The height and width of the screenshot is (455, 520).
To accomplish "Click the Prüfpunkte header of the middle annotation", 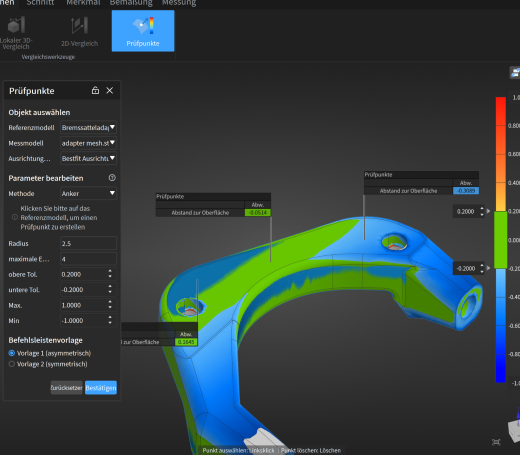I will click(213, 196).
